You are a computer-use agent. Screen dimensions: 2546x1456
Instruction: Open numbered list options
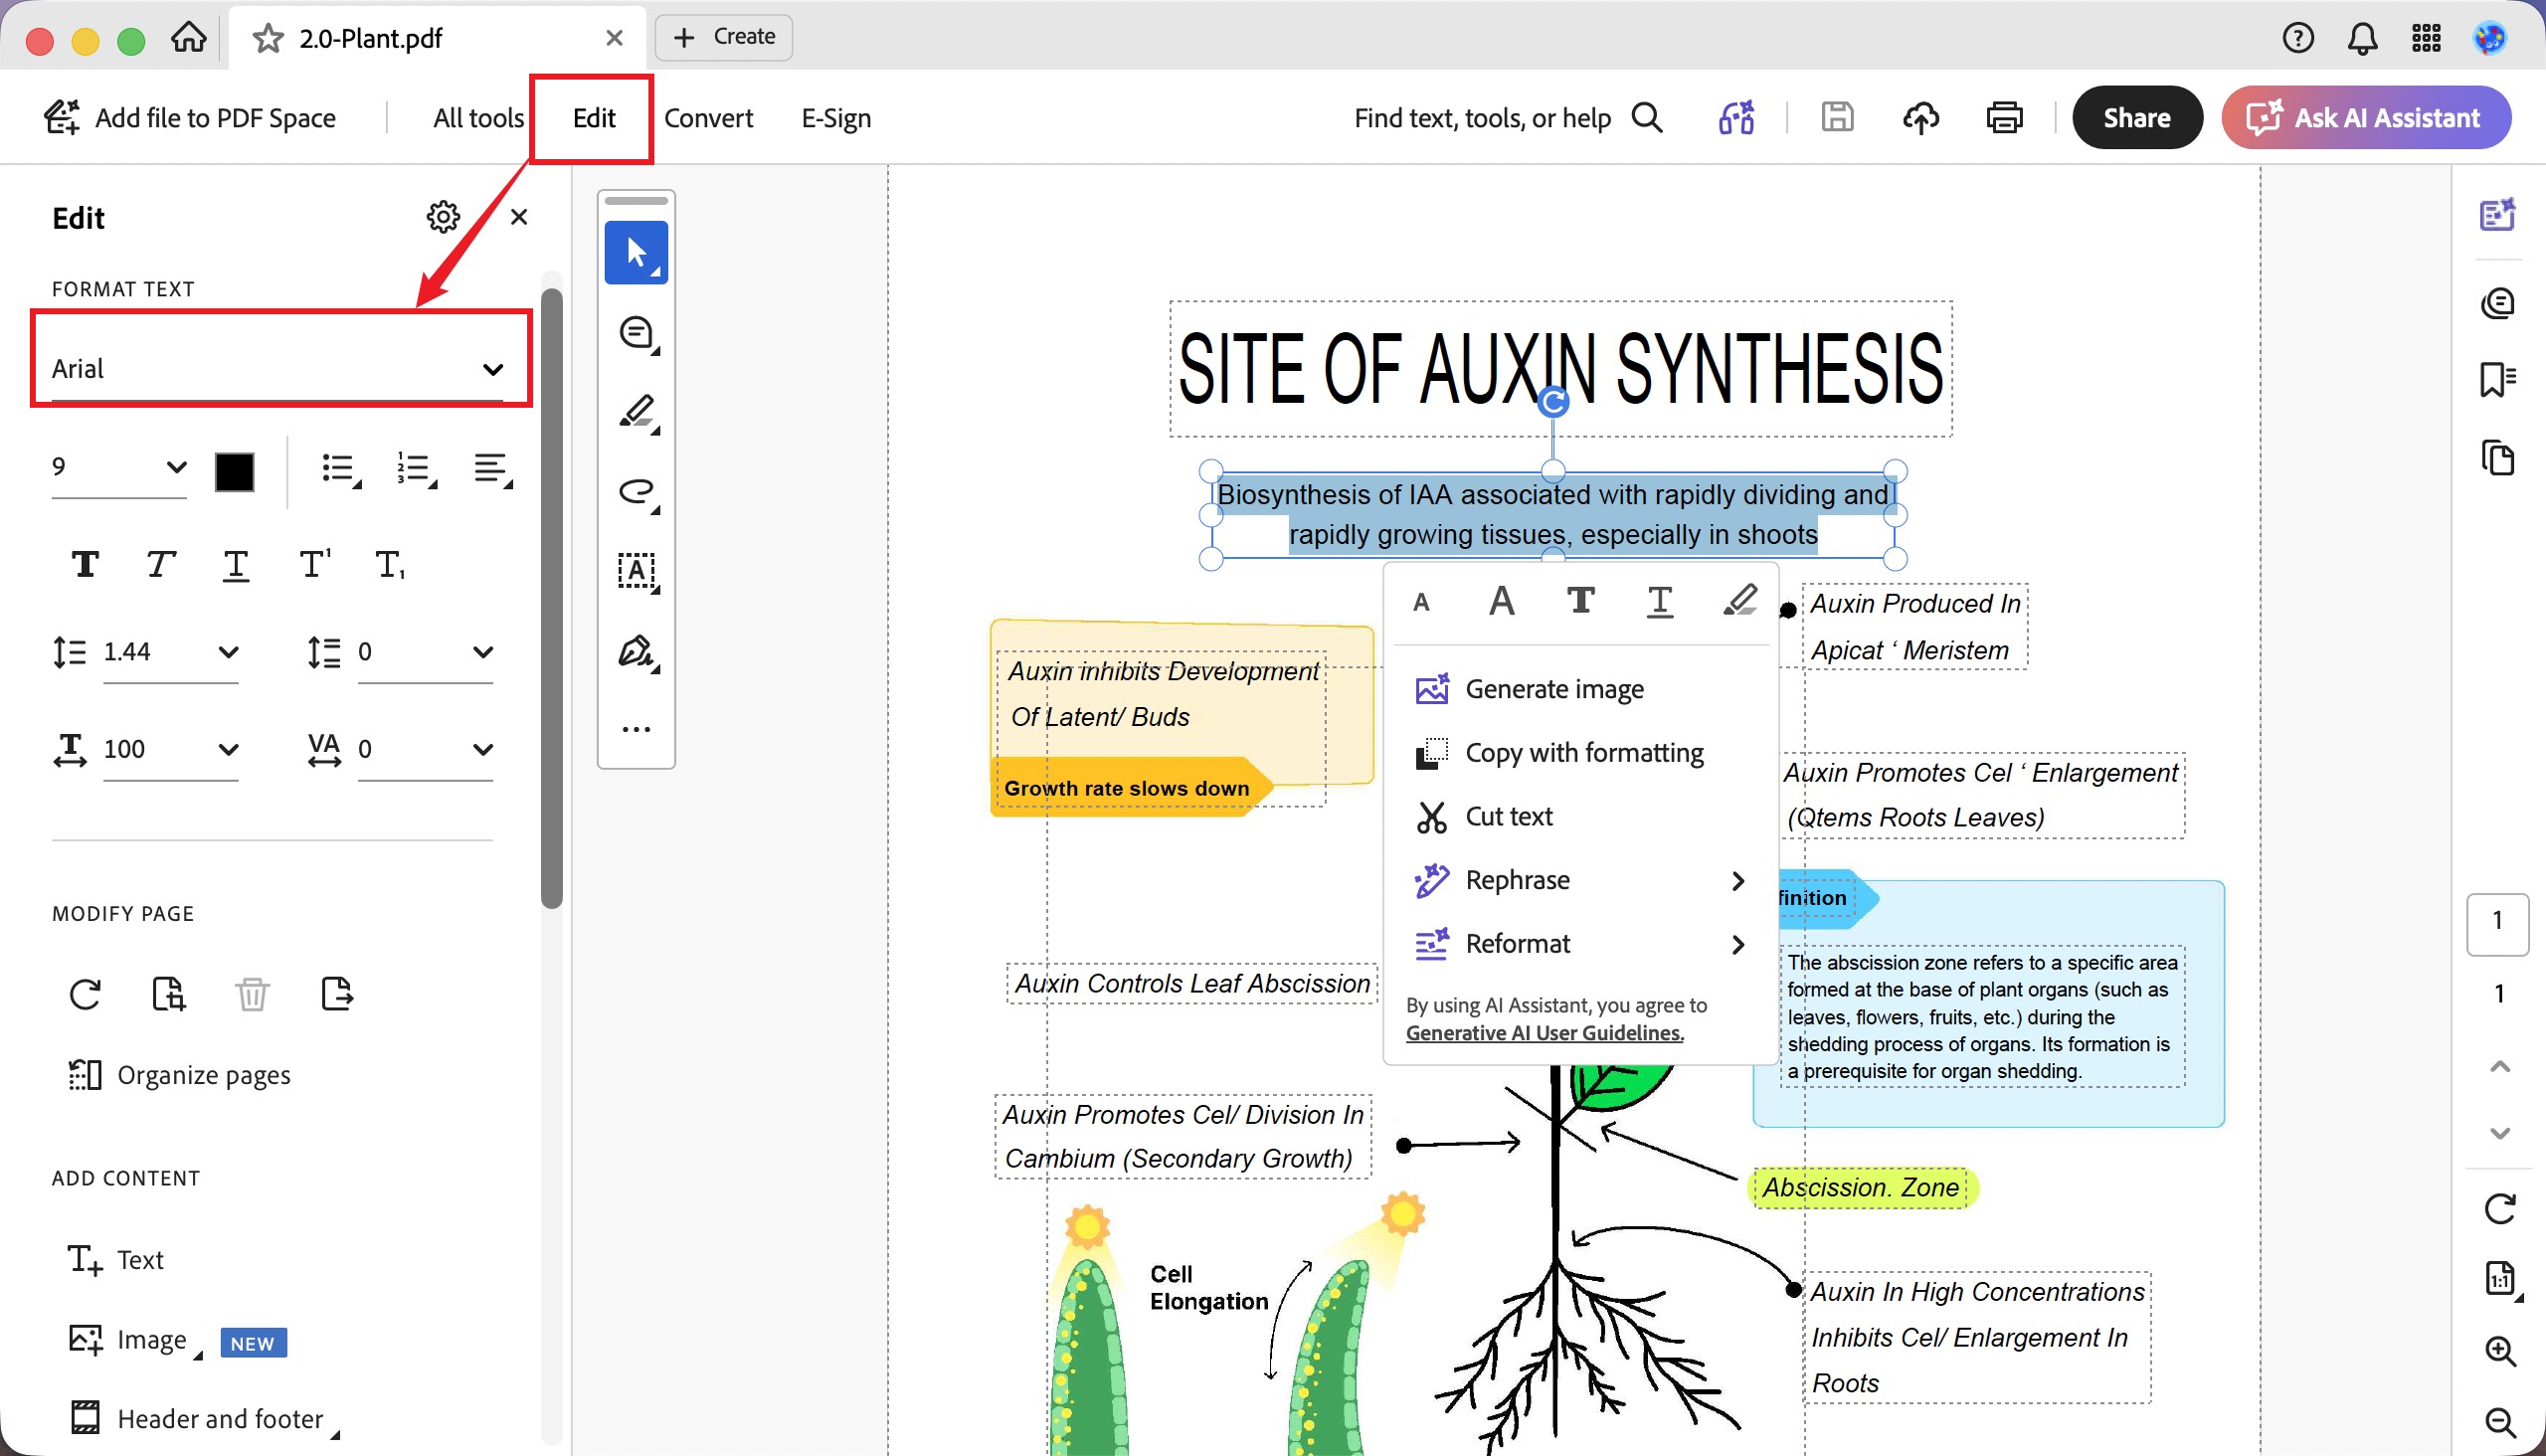417,469
